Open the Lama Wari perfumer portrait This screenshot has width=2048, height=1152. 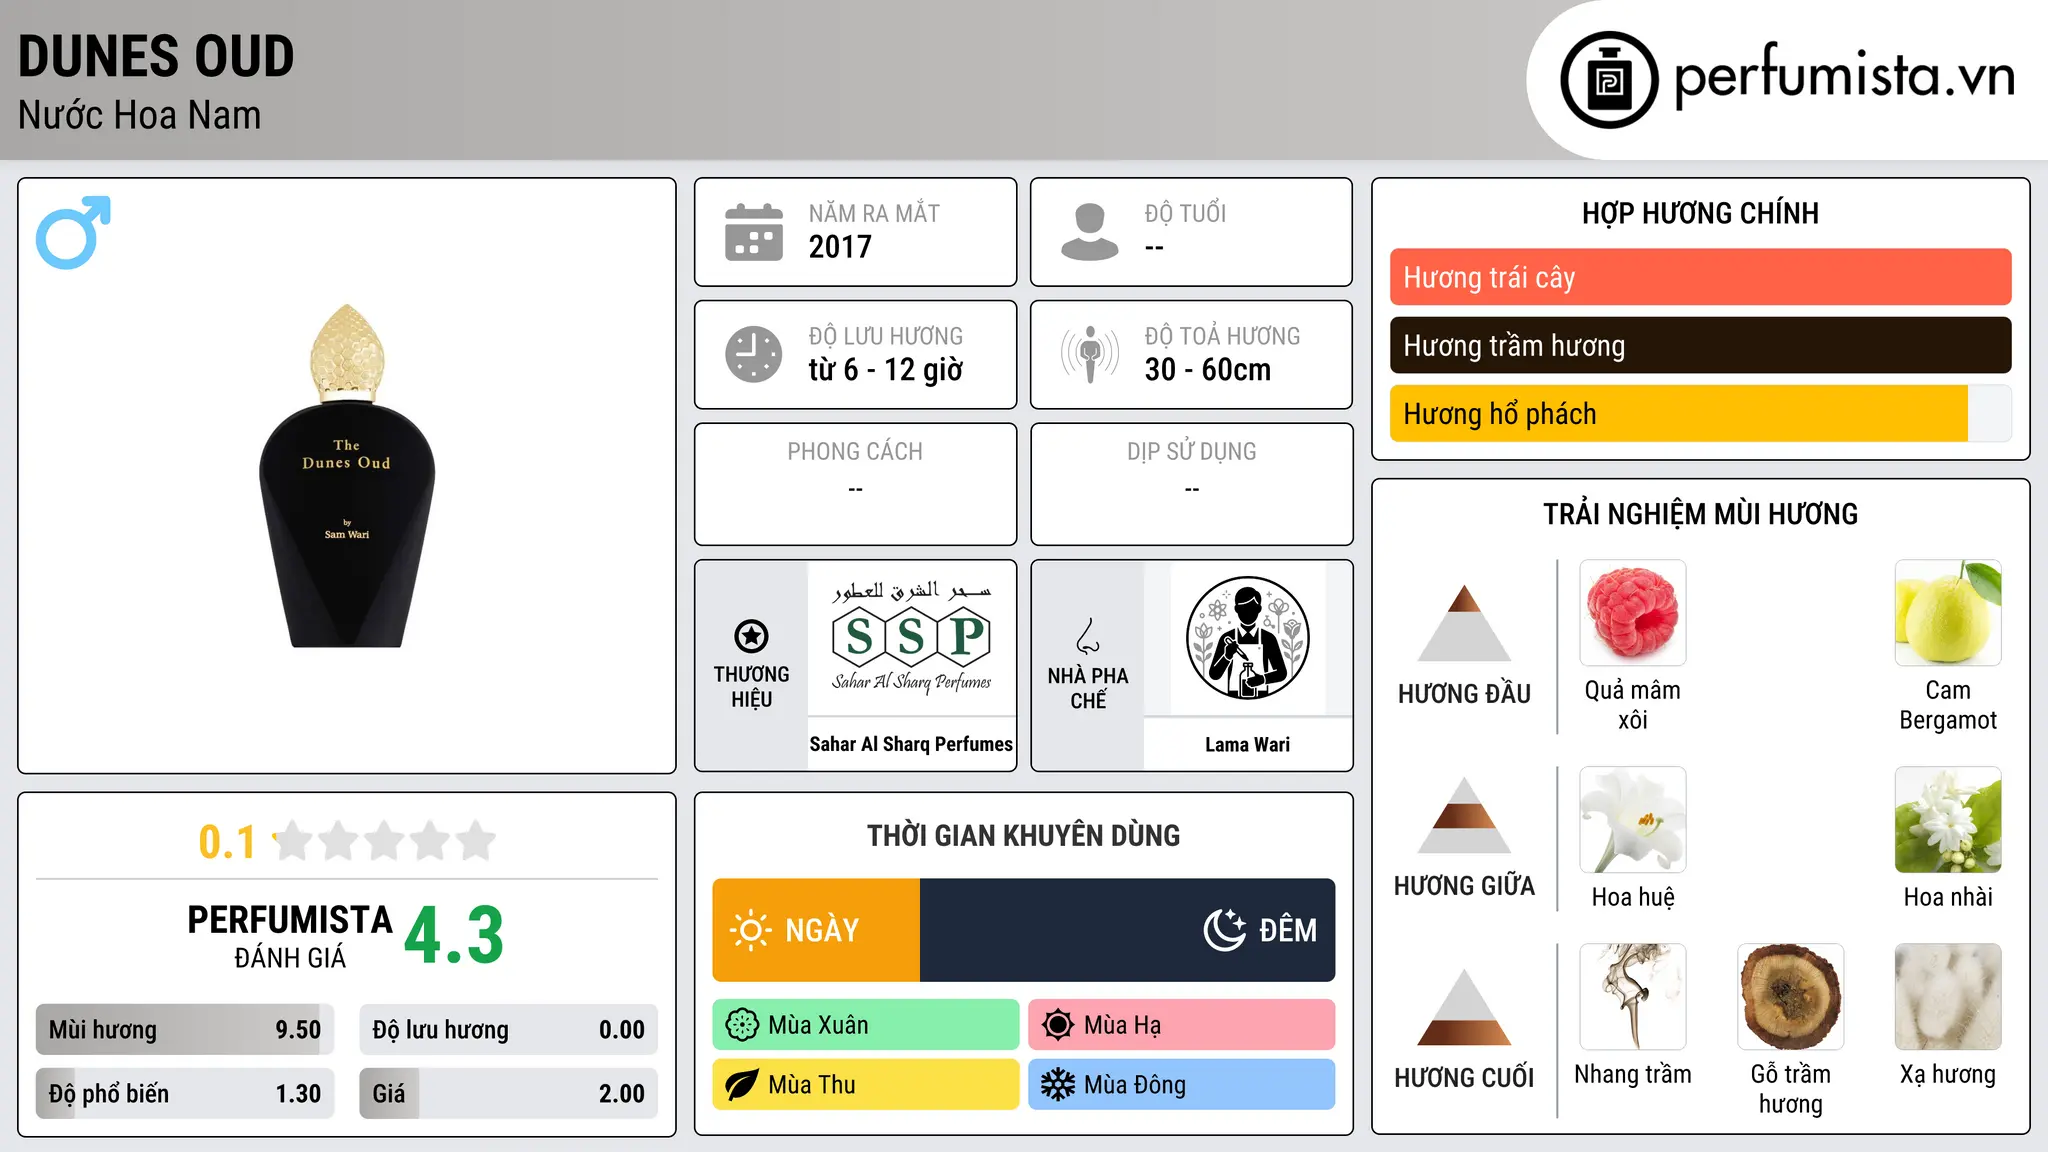pos(1248,638)
